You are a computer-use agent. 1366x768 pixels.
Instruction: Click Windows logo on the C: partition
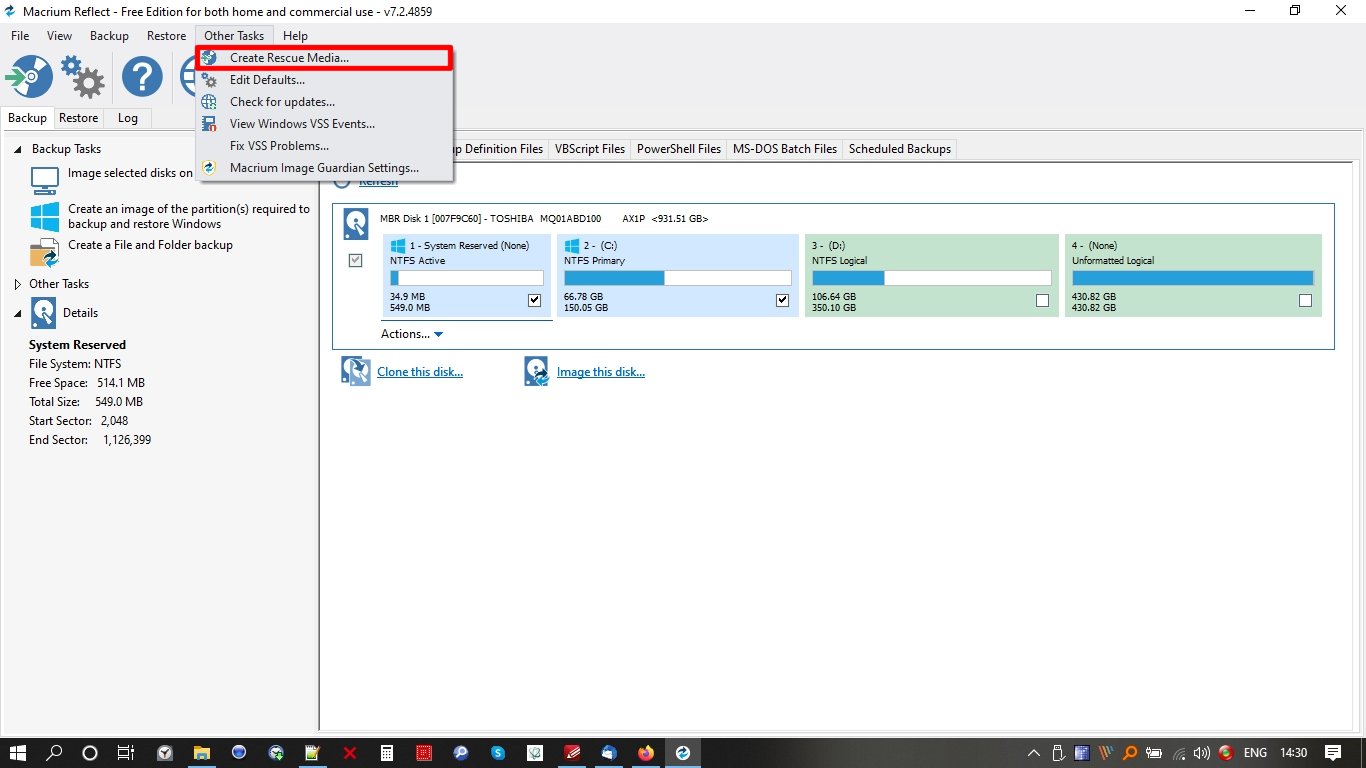pyautogui.click(x=571, y=245)
